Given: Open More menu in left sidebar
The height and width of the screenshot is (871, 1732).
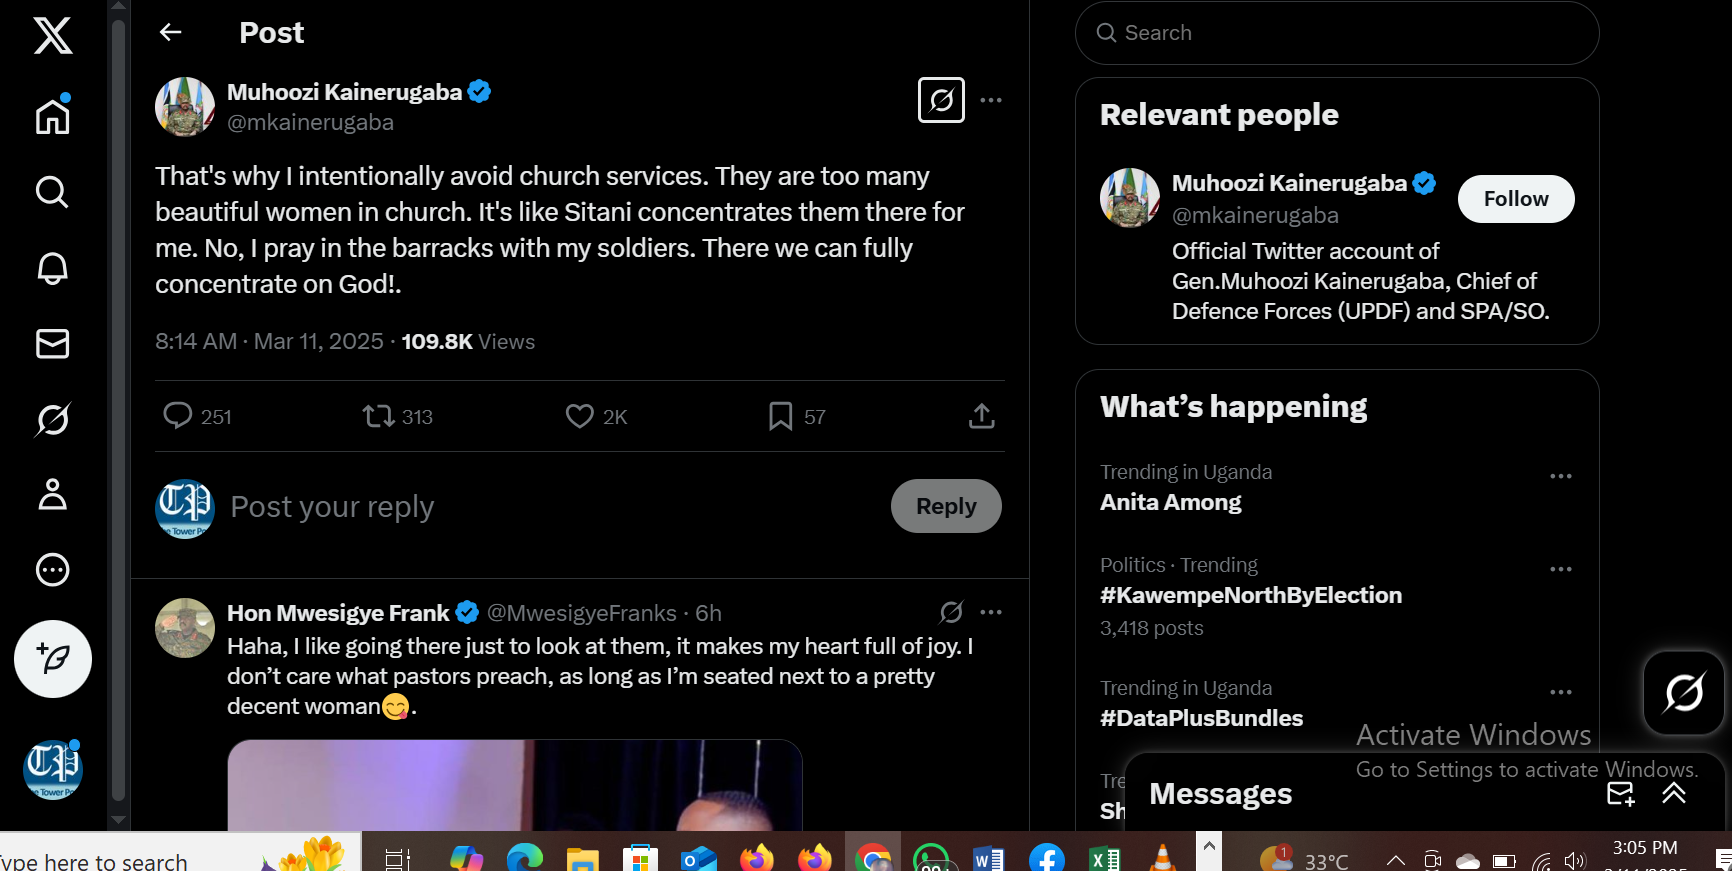Looking at the screenshot, I should (x=53, y=570).
